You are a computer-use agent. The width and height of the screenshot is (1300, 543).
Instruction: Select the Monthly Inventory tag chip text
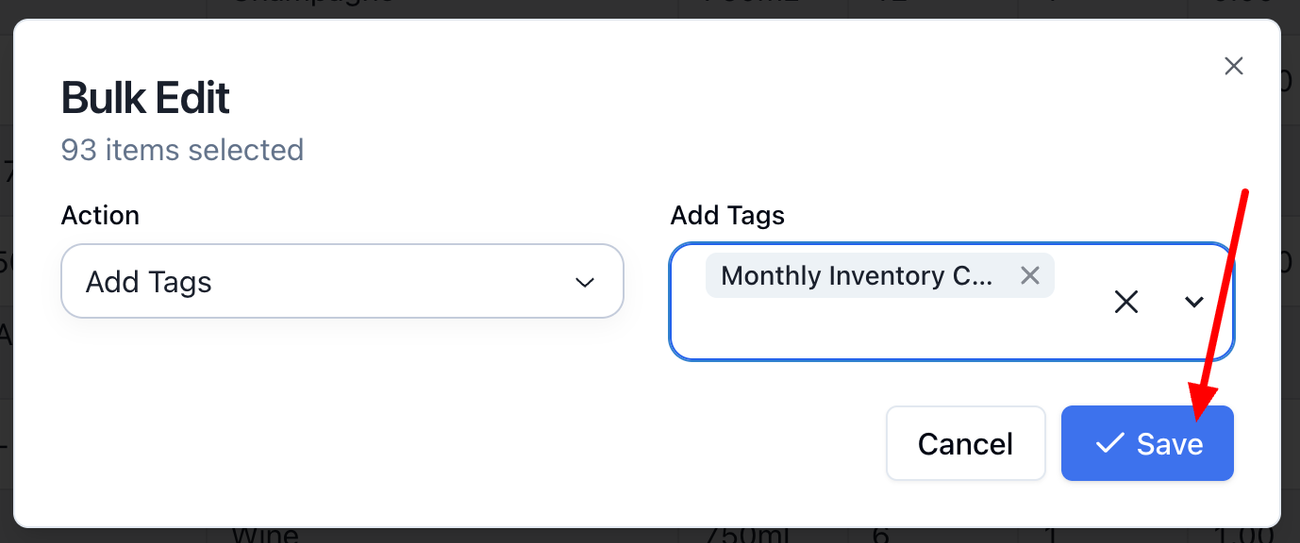[856, 275]
